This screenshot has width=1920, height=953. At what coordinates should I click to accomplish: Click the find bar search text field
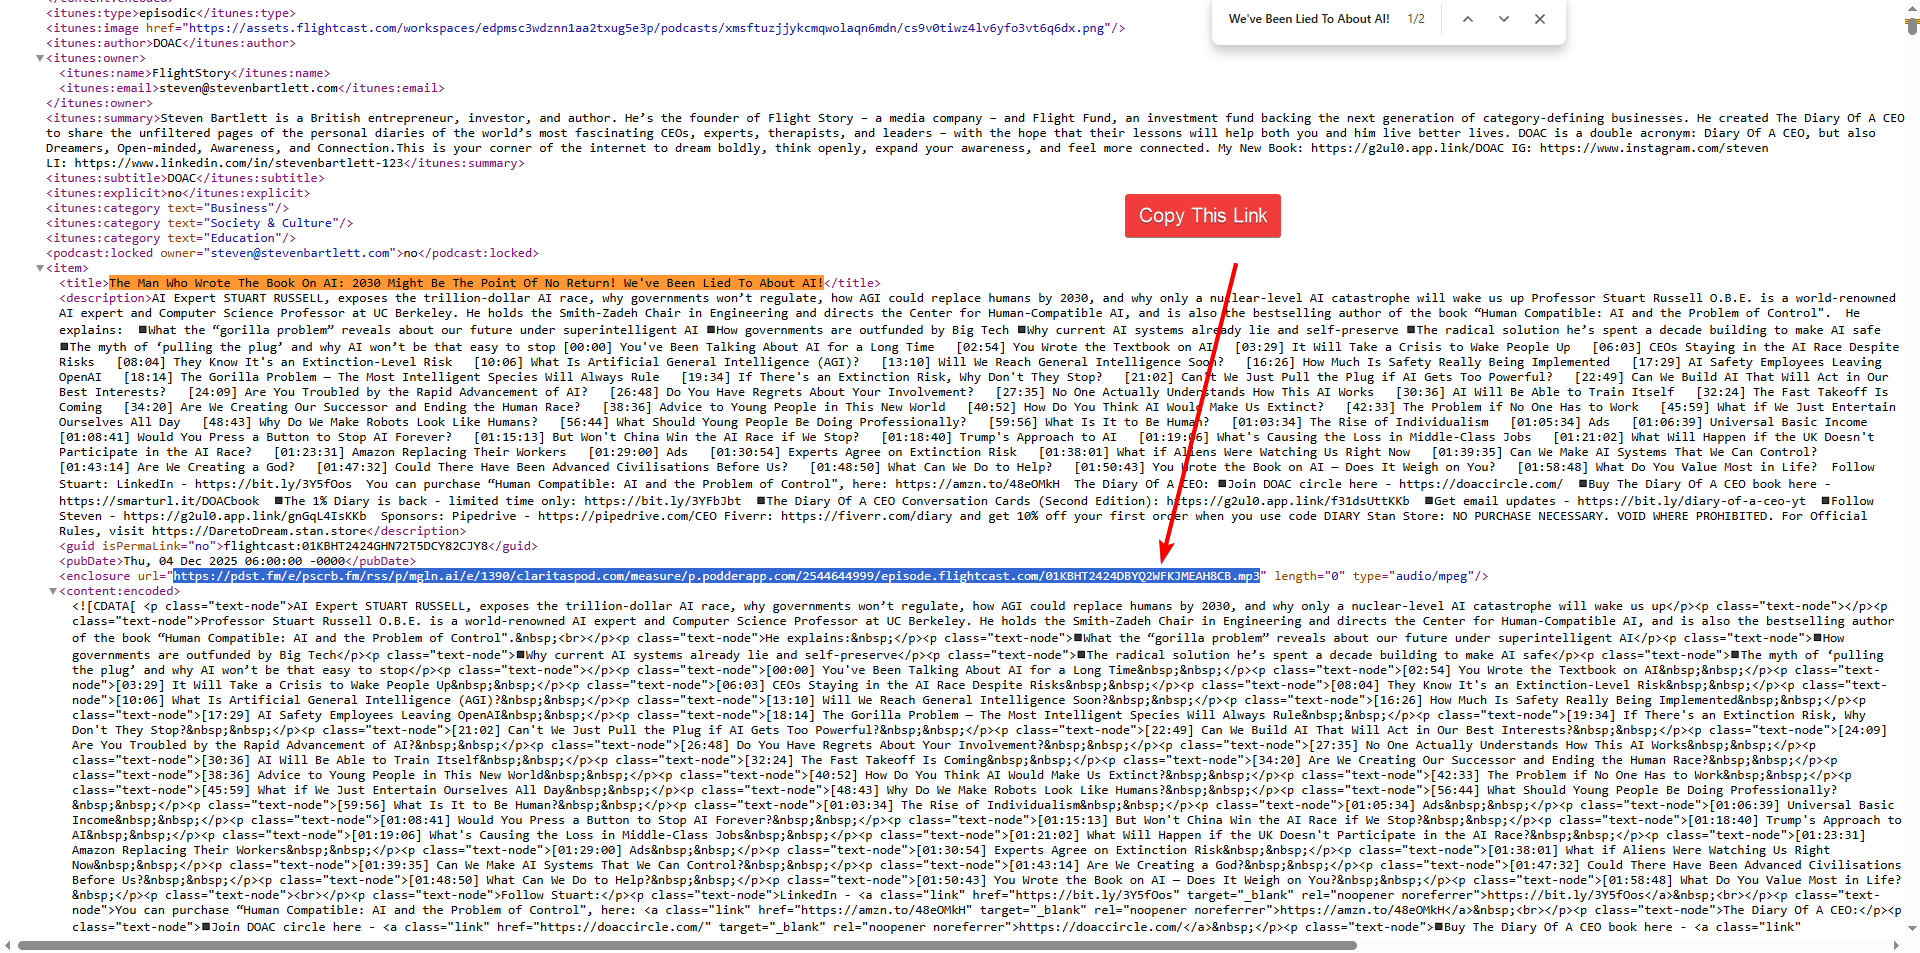pyautogui.click(x=1308, y=19)
